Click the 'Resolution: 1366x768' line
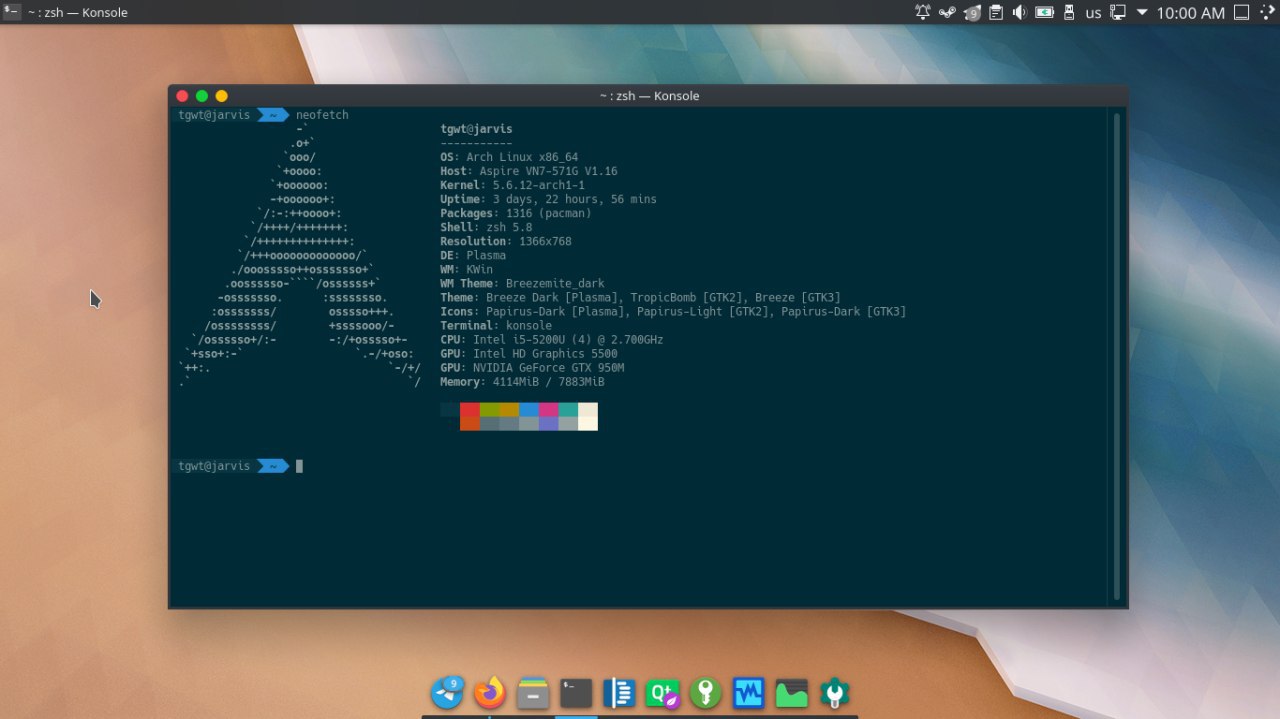Viewport: 1280px width, 719px height. pyautogui.click(x=506, y=241)
